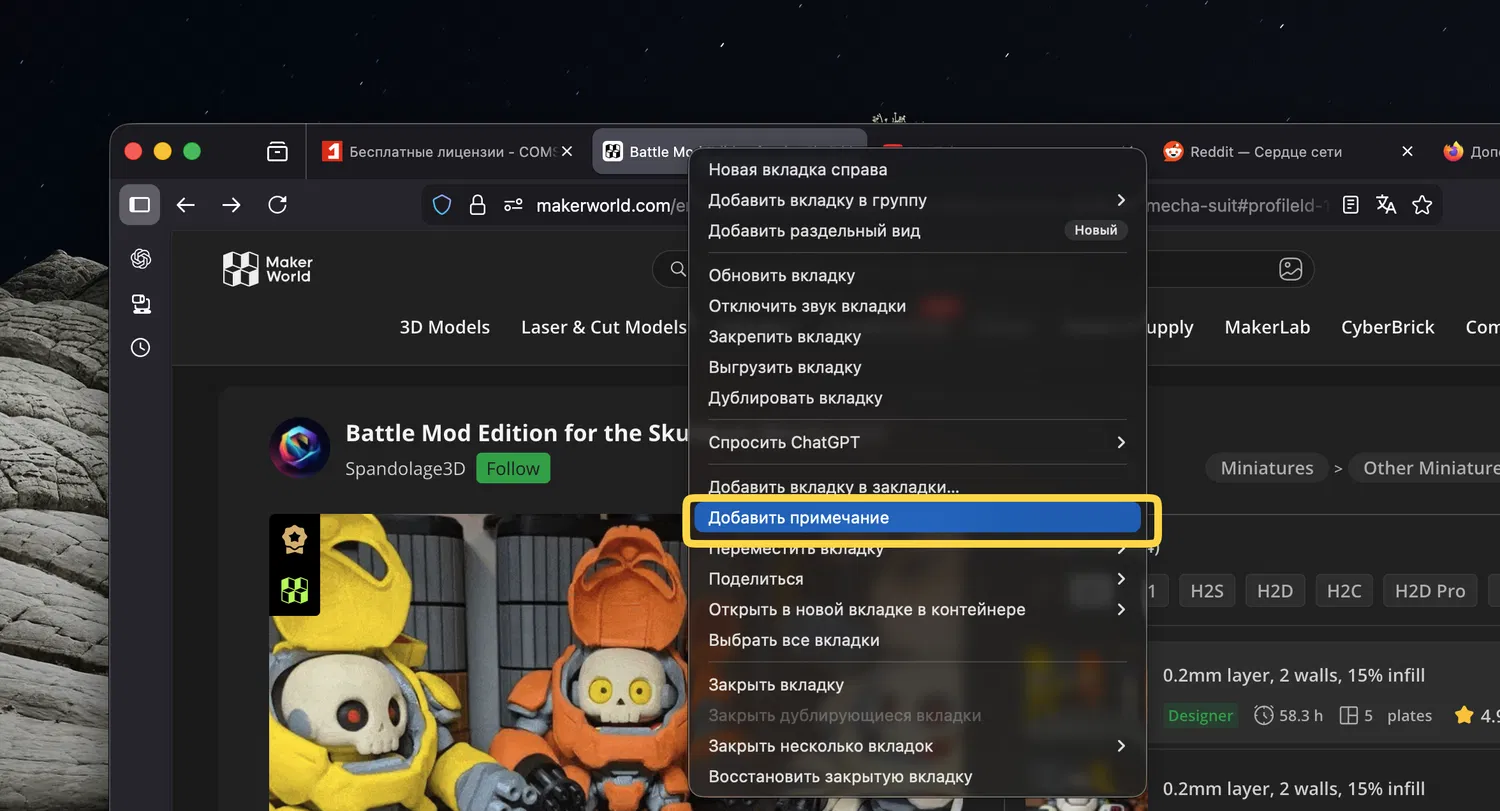This screenshot has width=1500, height=811.
Task: Click the green Designer tag
Action: click(x=1201, y=715)
